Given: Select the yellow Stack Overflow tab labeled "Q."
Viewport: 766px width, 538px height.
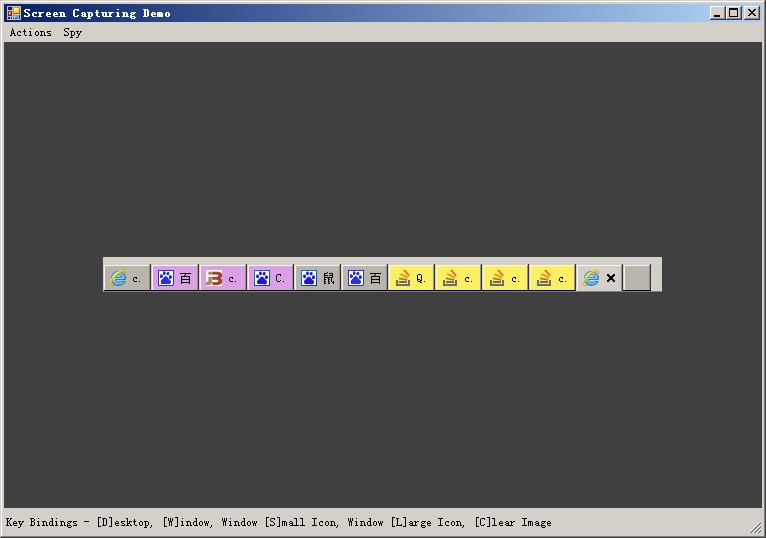Looking at the screenshot, I should [x=411, y=278].
